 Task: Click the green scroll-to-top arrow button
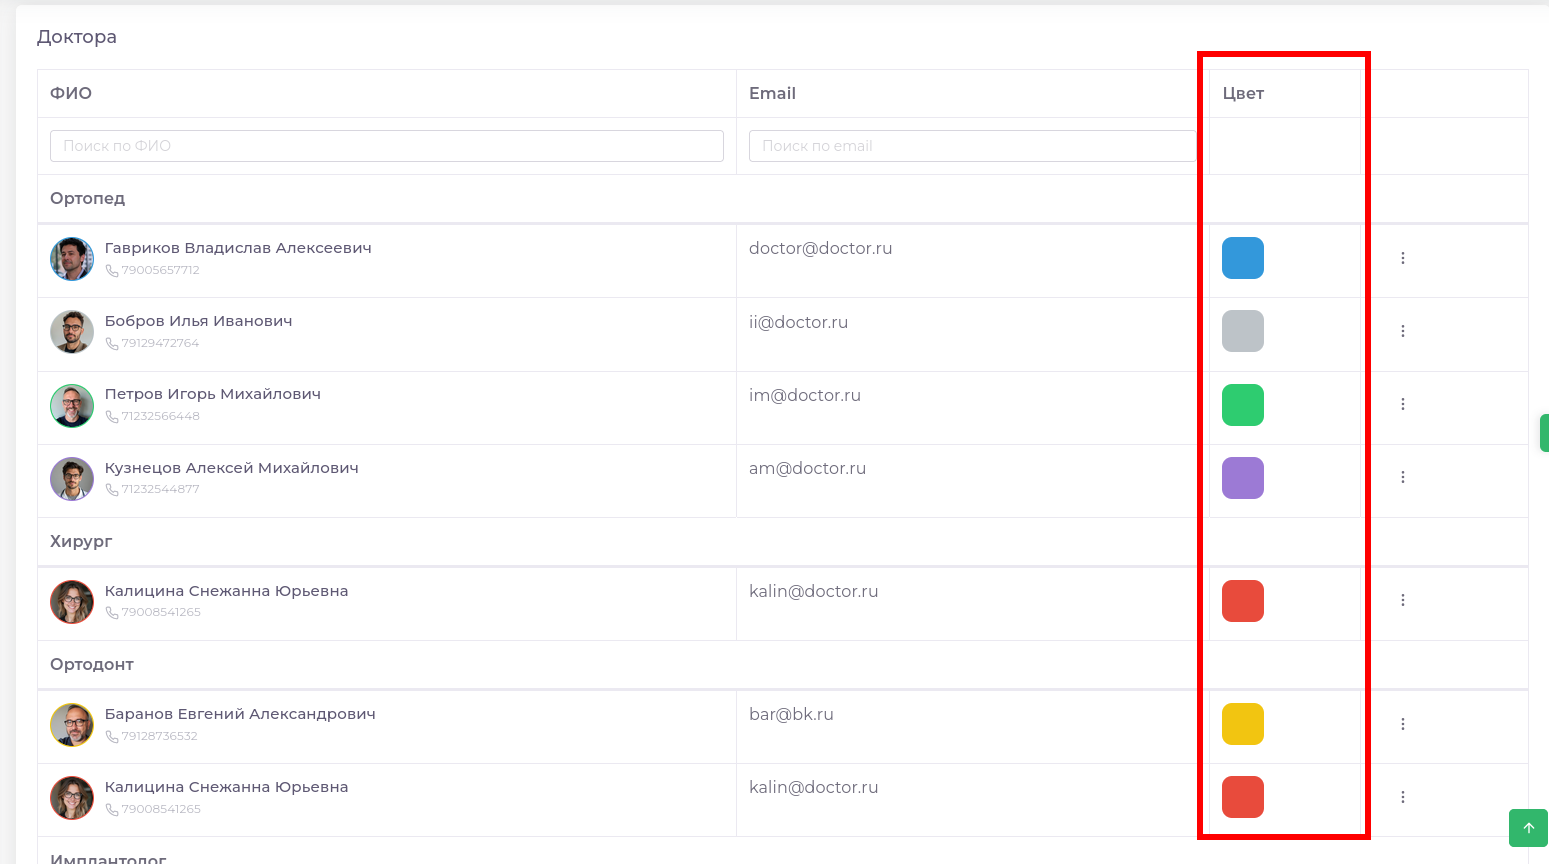coord(1528,828)
